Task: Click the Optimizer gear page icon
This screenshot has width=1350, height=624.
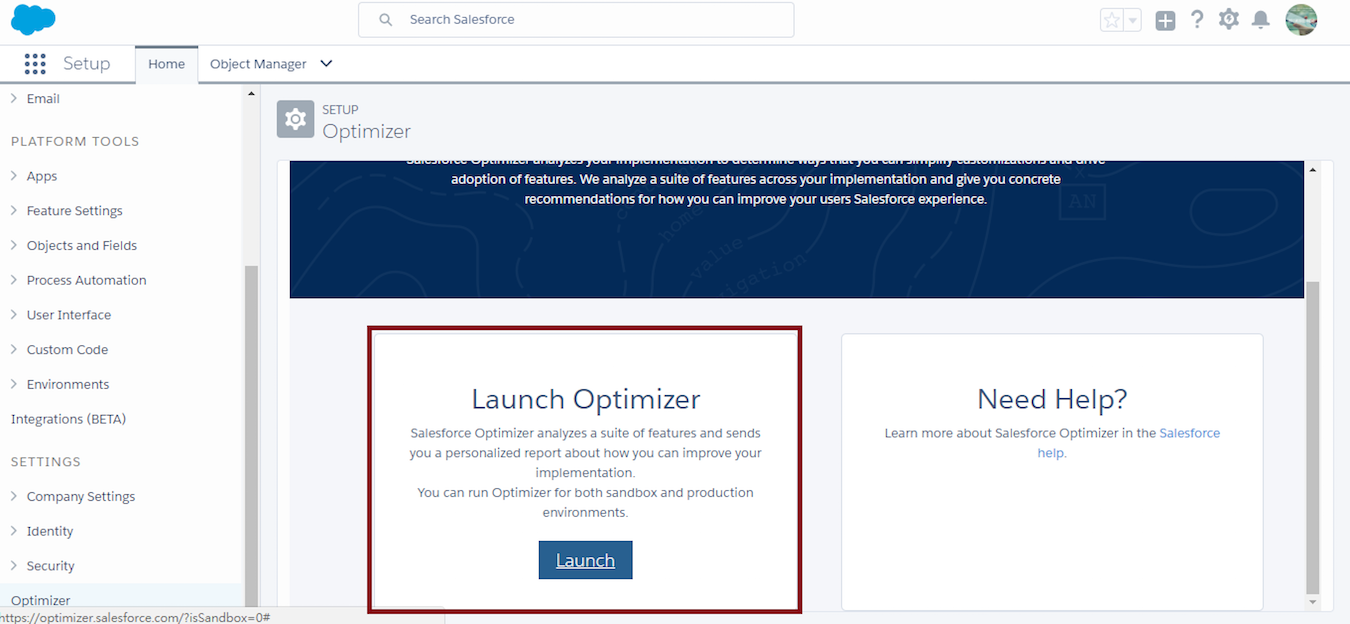Action: (295, 119)
